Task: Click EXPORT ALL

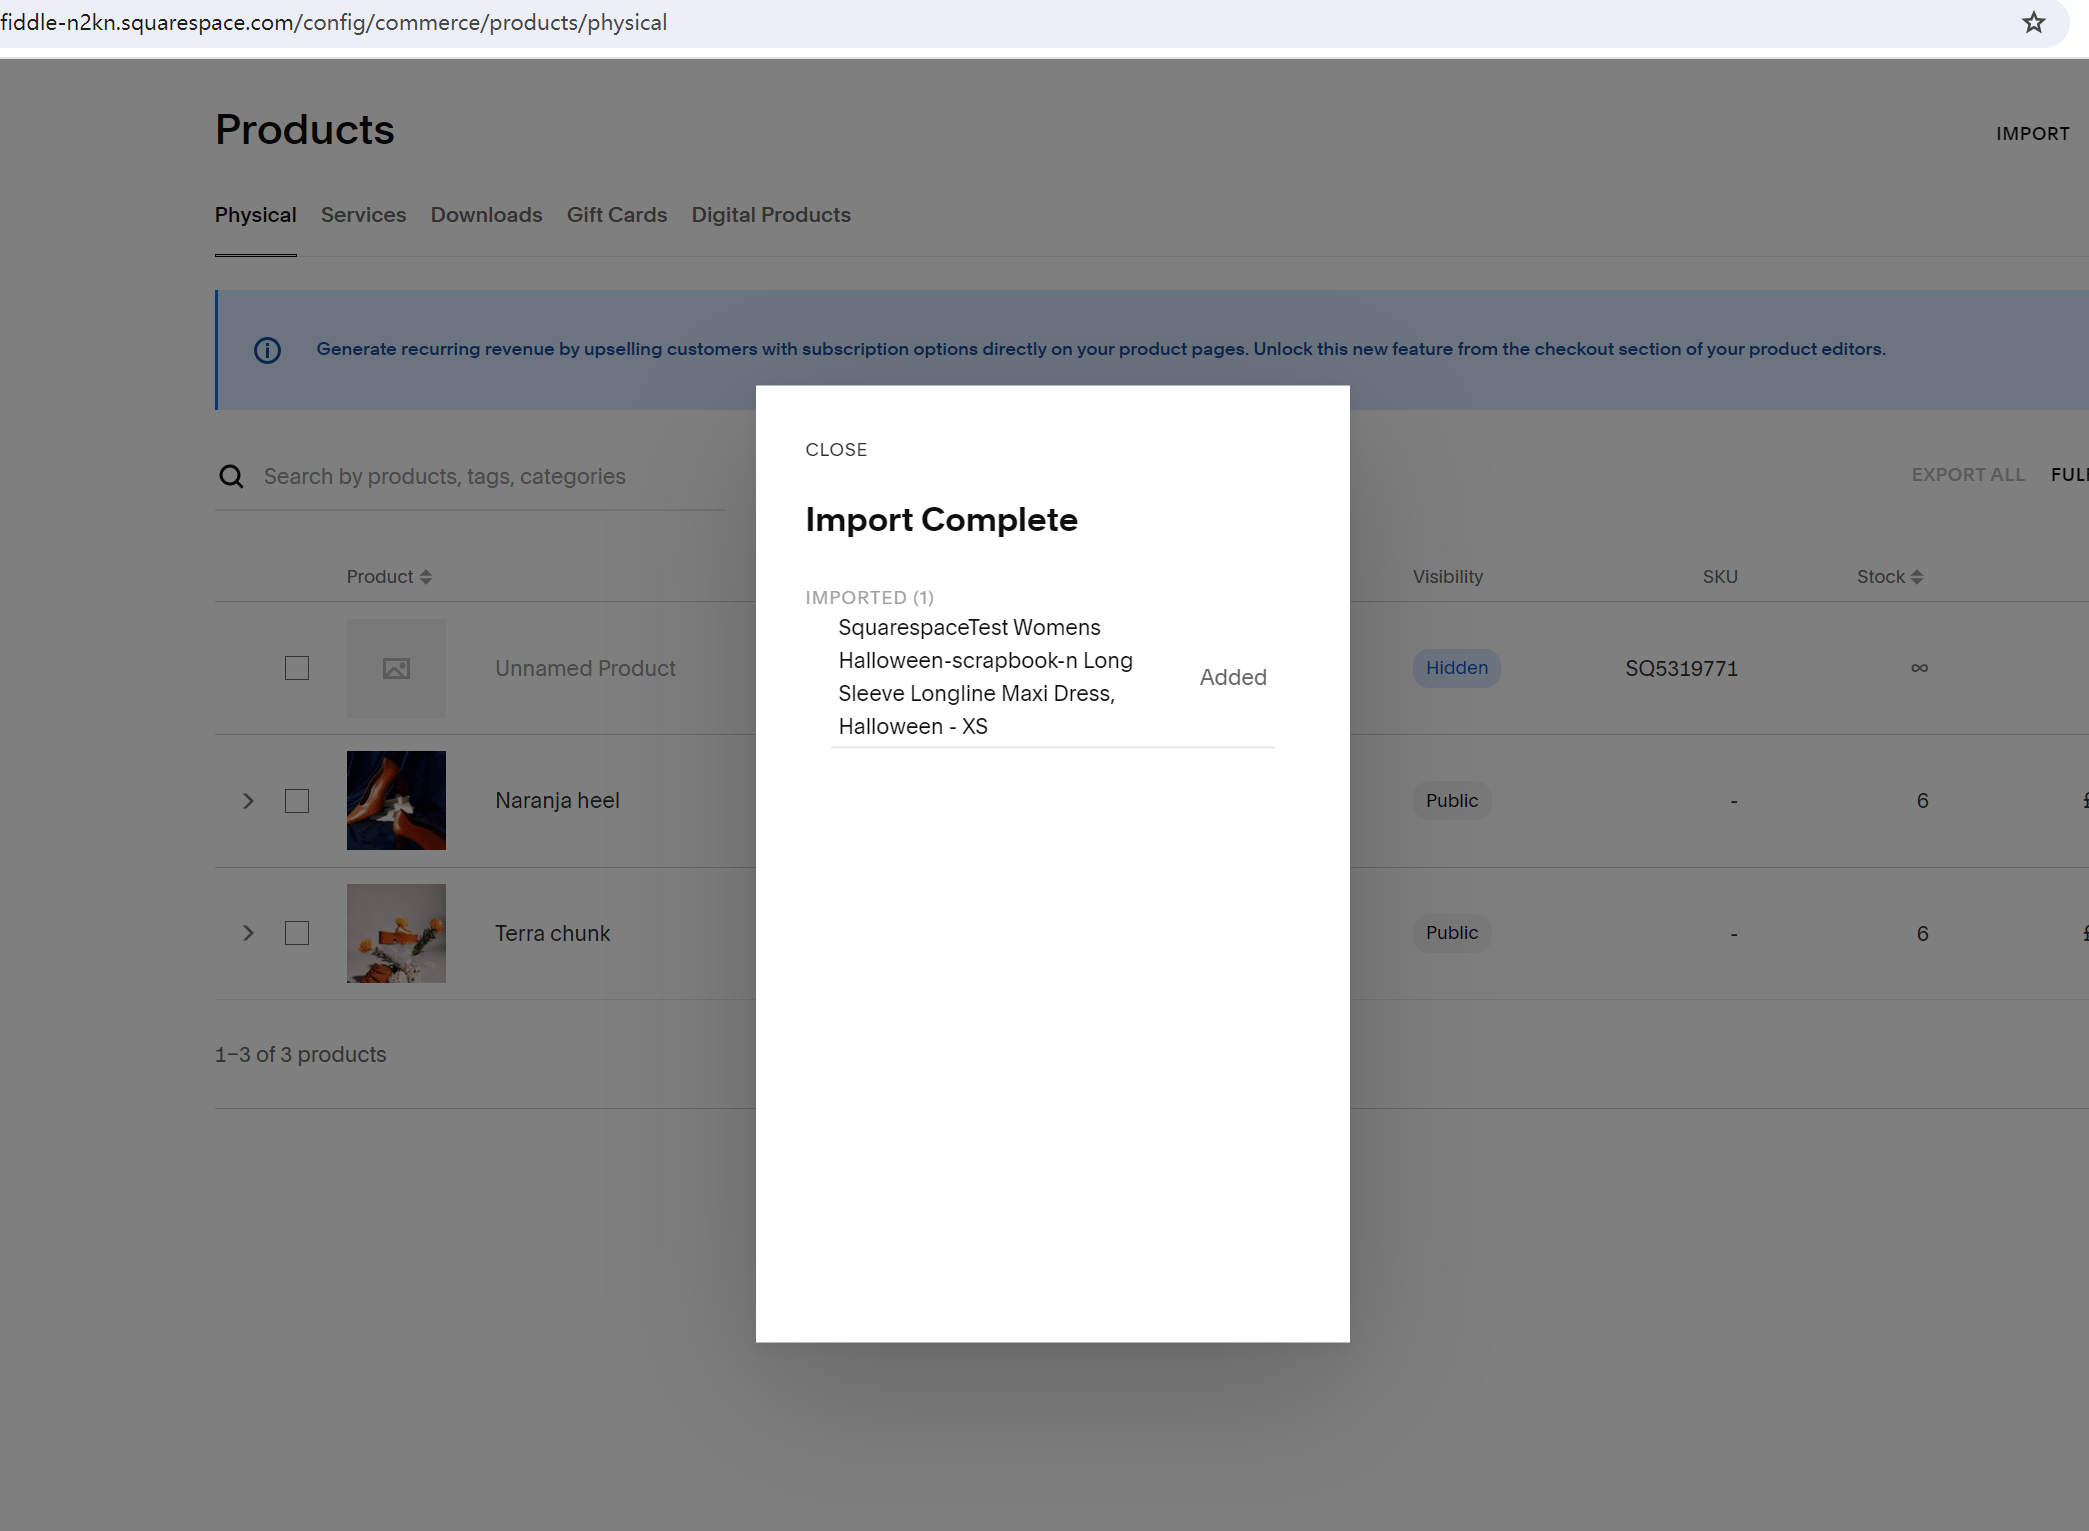Action: 1968,475
